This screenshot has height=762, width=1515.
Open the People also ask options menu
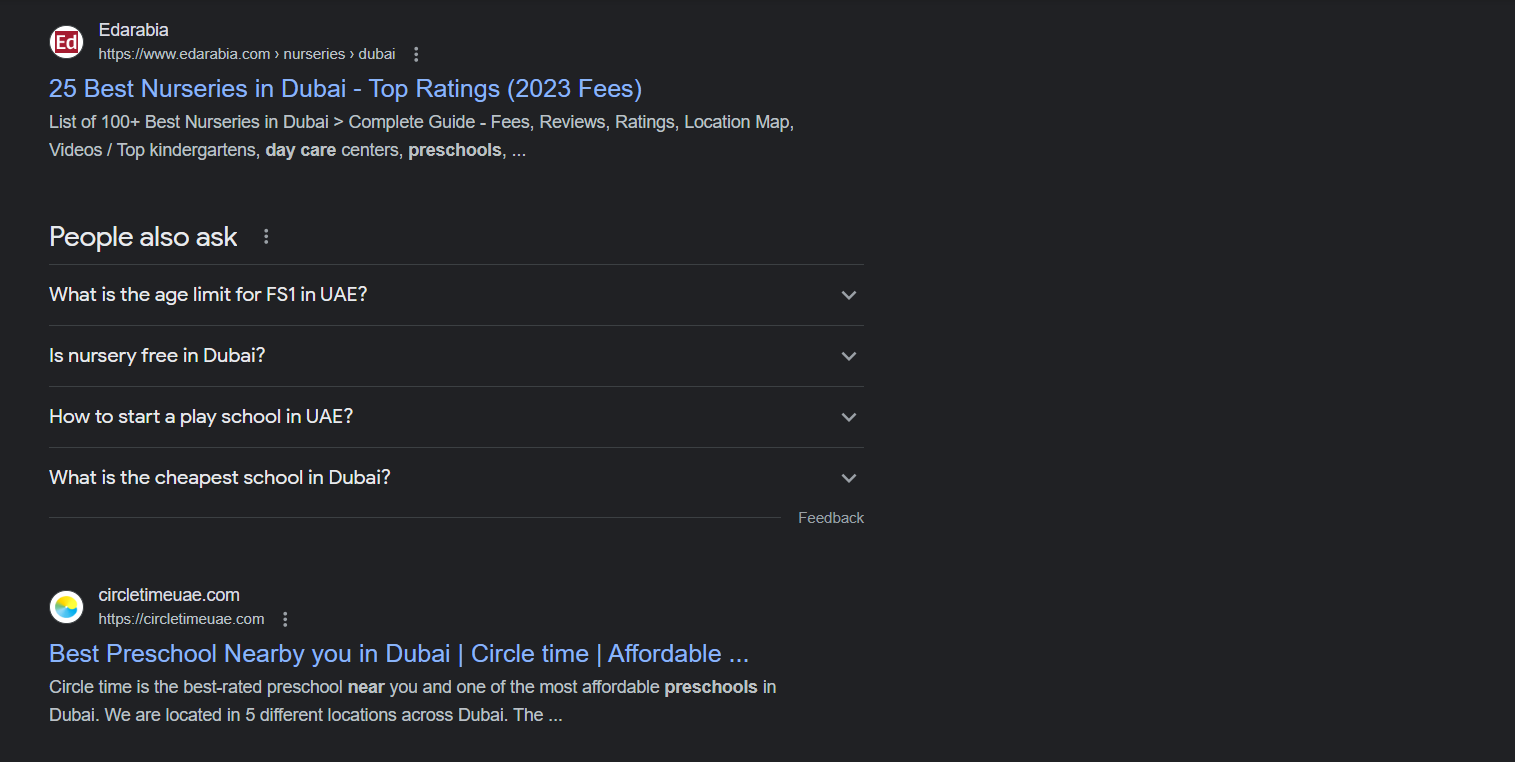[266, 237]
